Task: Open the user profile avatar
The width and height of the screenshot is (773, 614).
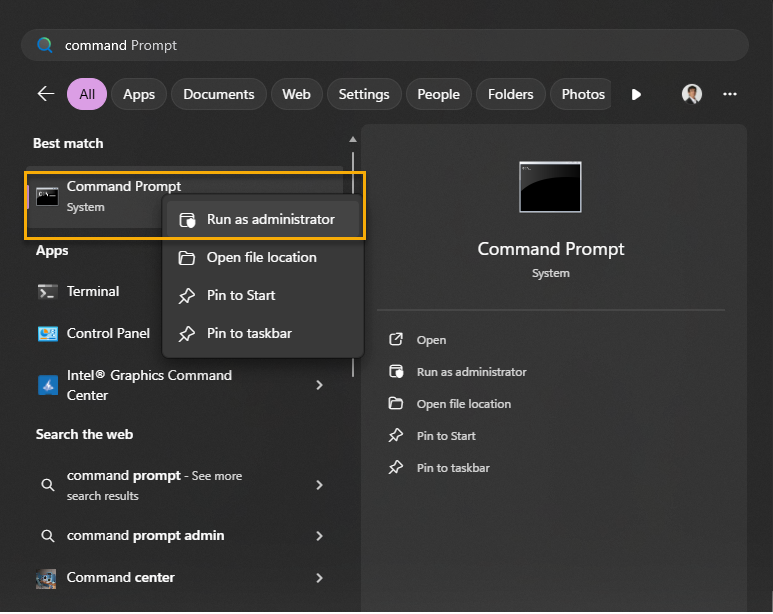Action: click(692, 94)
